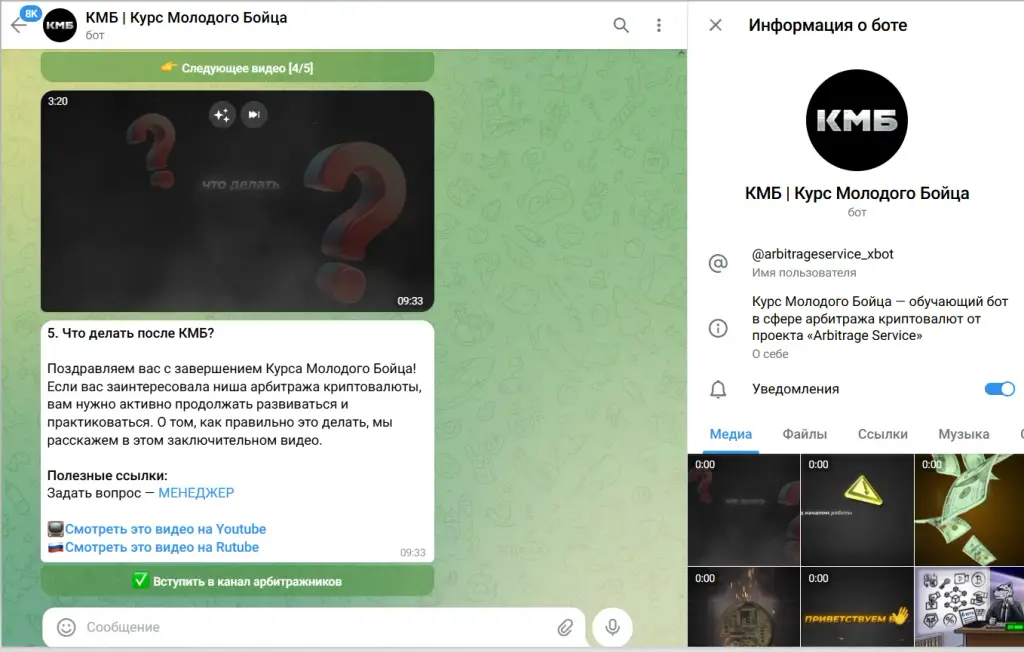This screenshot has height=652, width=1024.
Task: Toggle the notifications switch off
Action: coord(999,389)
